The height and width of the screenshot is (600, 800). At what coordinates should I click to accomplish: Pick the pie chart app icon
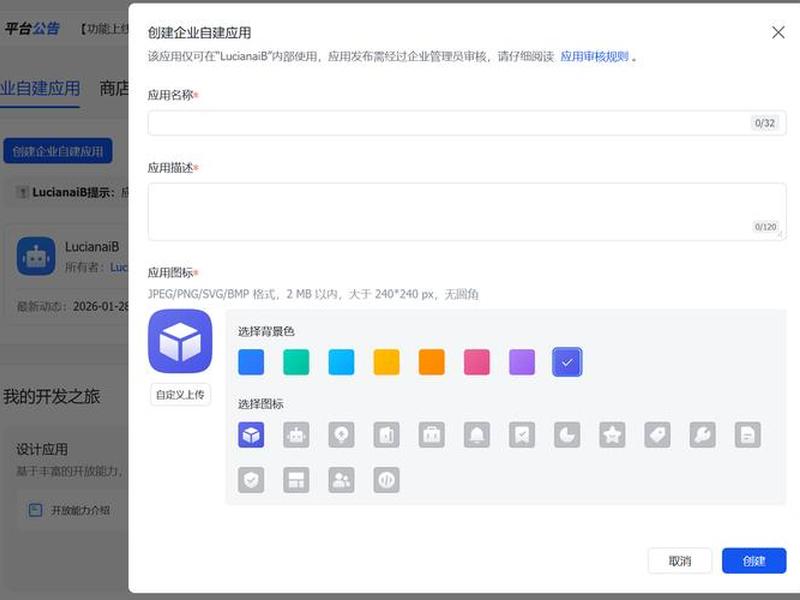567,435
